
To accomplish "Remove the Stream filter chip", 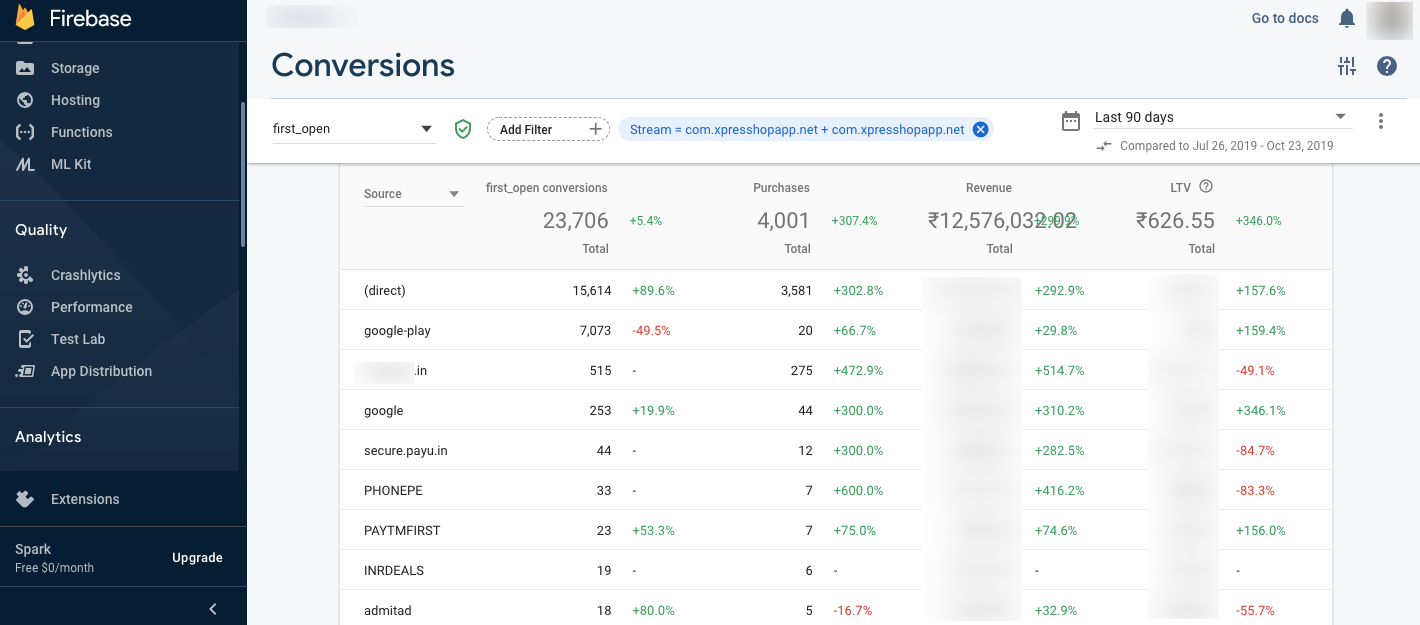I will [x=980, y=129].
